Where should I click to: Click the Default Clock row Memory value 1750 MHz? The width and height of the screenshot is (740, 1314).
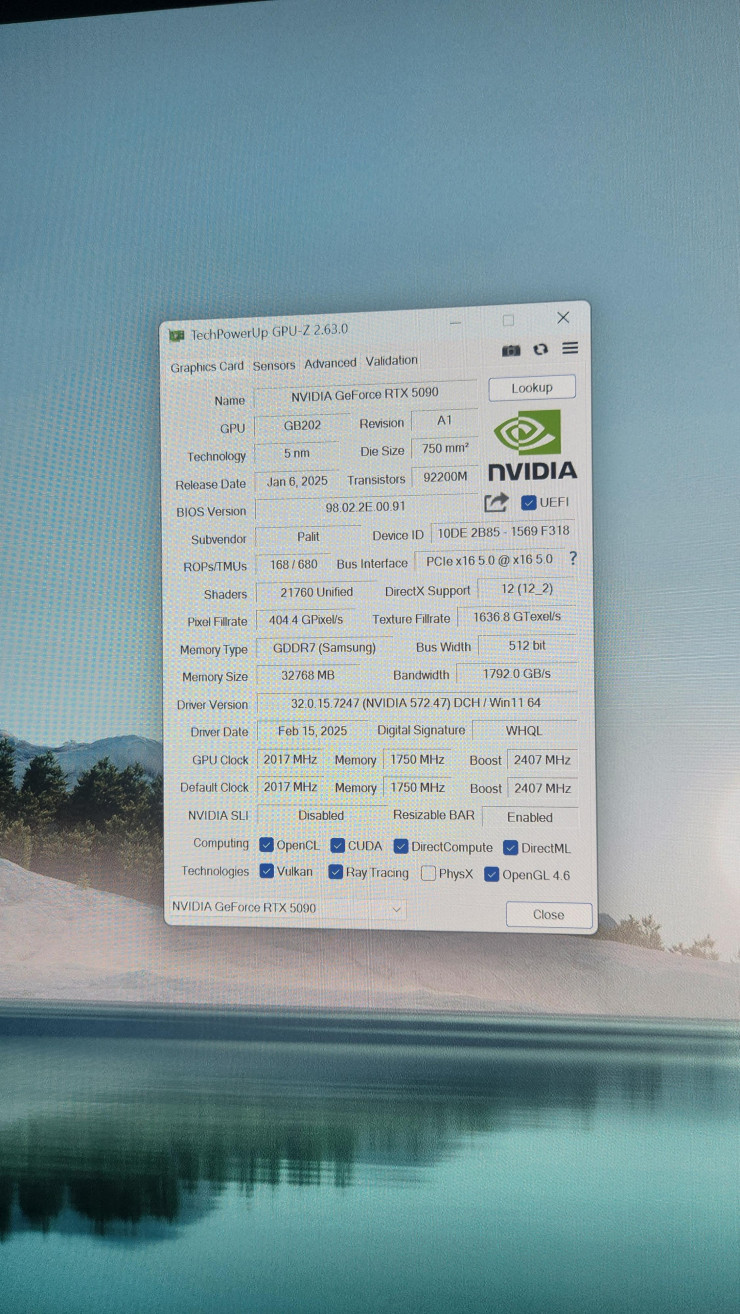tap(418, 787)
